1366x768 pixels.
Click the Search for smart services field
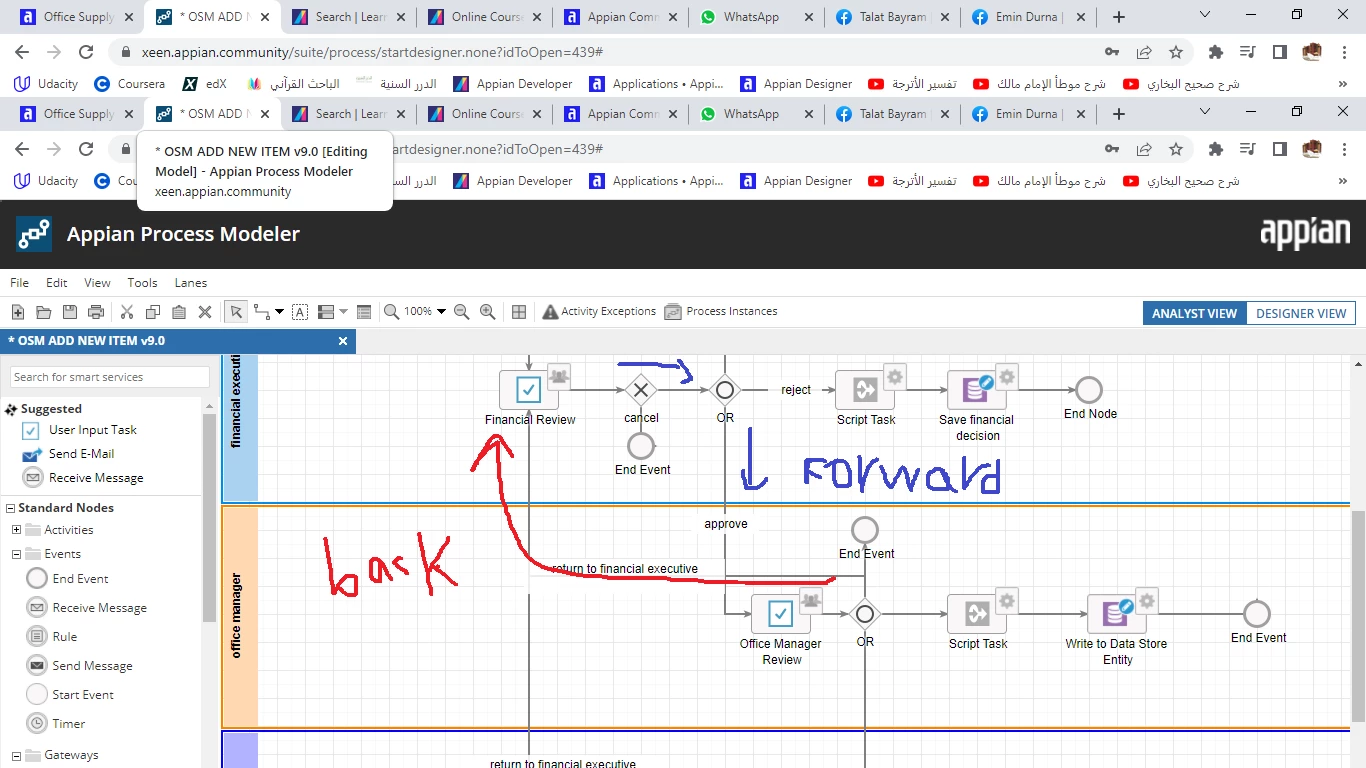tap(110, 377)
